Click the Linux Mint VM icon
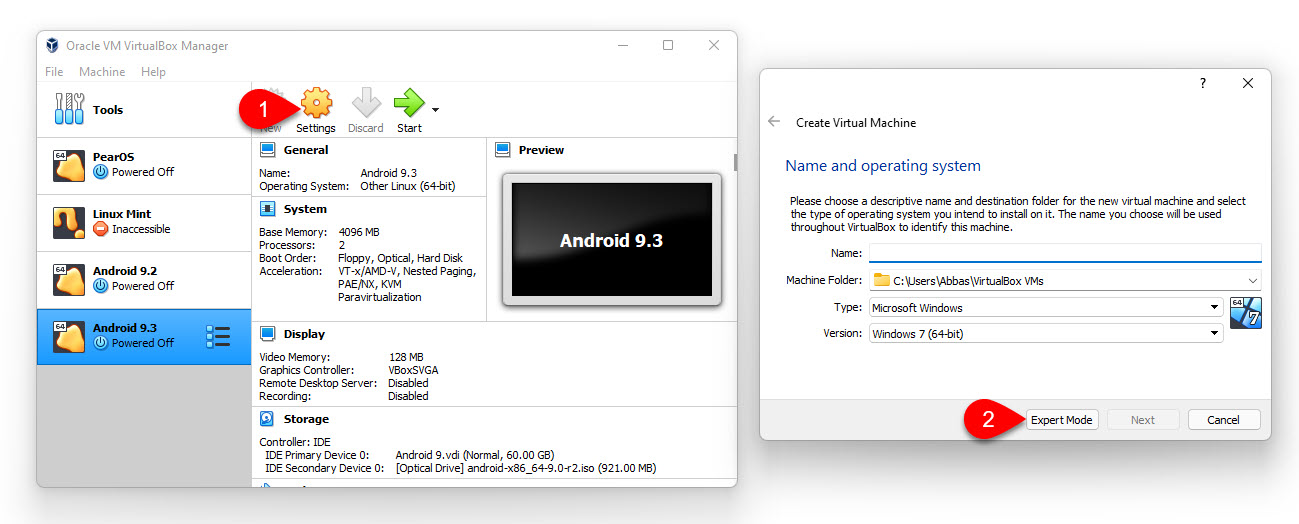This screenshot has height=524, width=1299. pos(69,223)
